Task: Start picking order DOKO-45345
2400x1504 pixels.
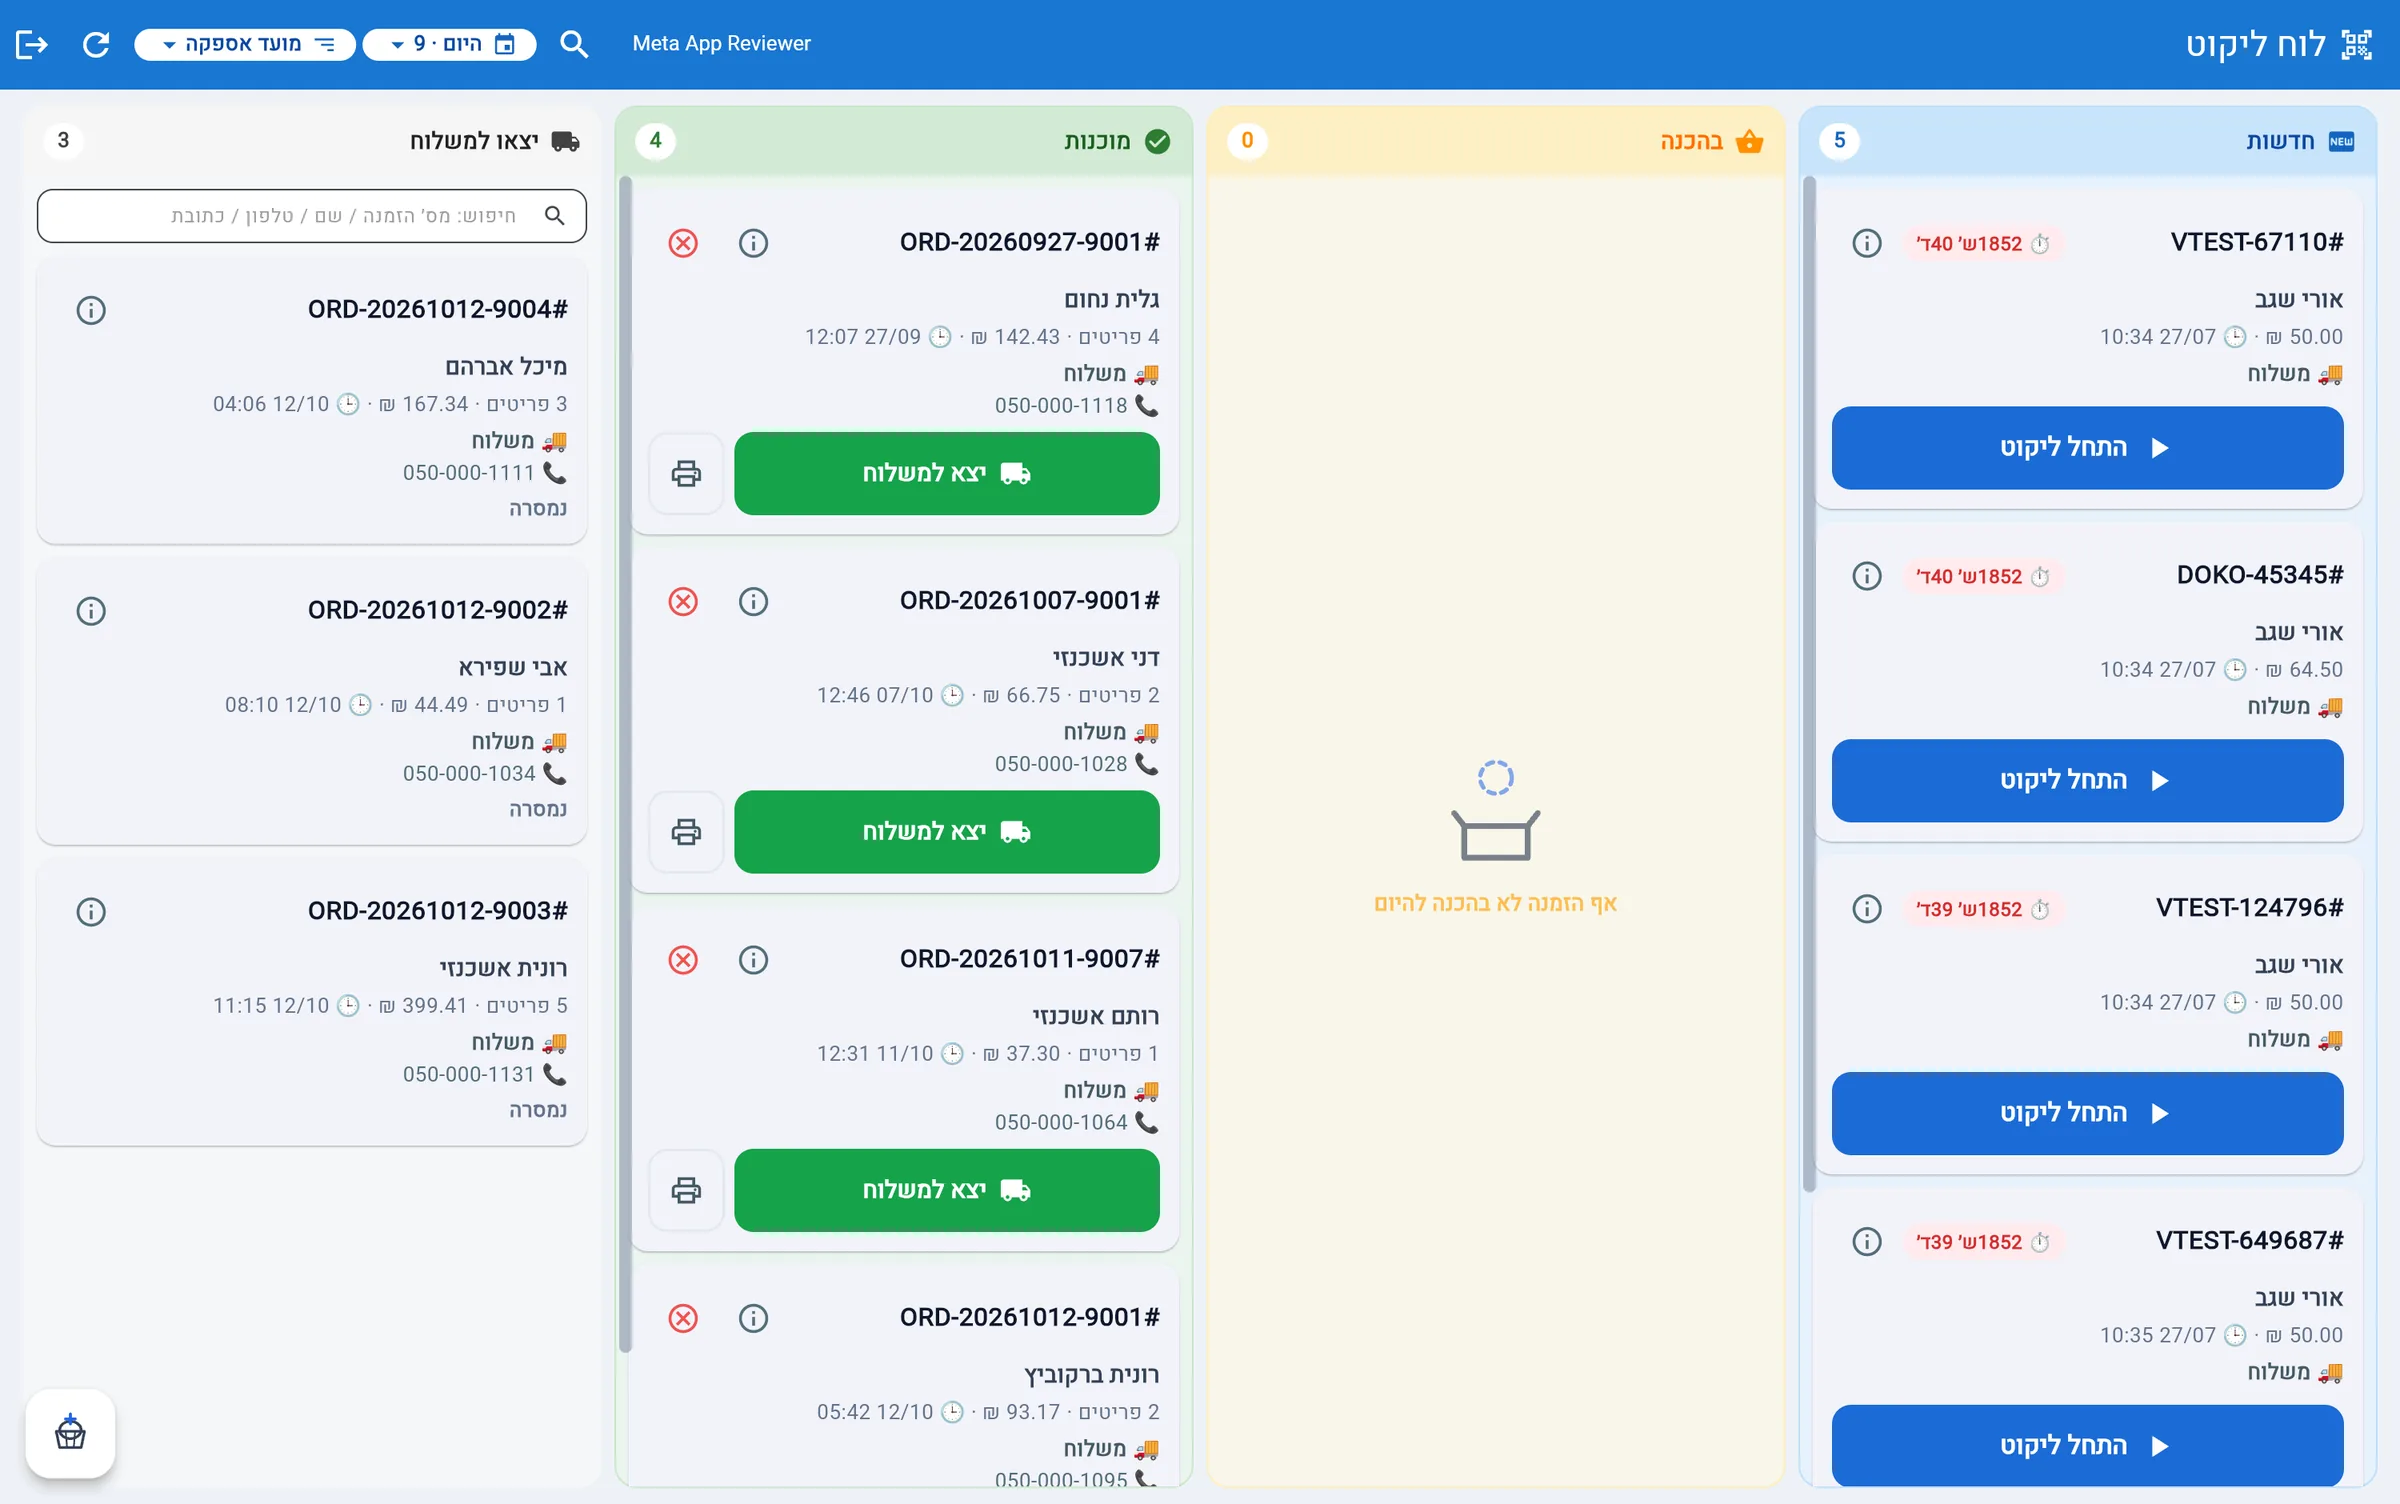Action: click(x=2087, y=781)
